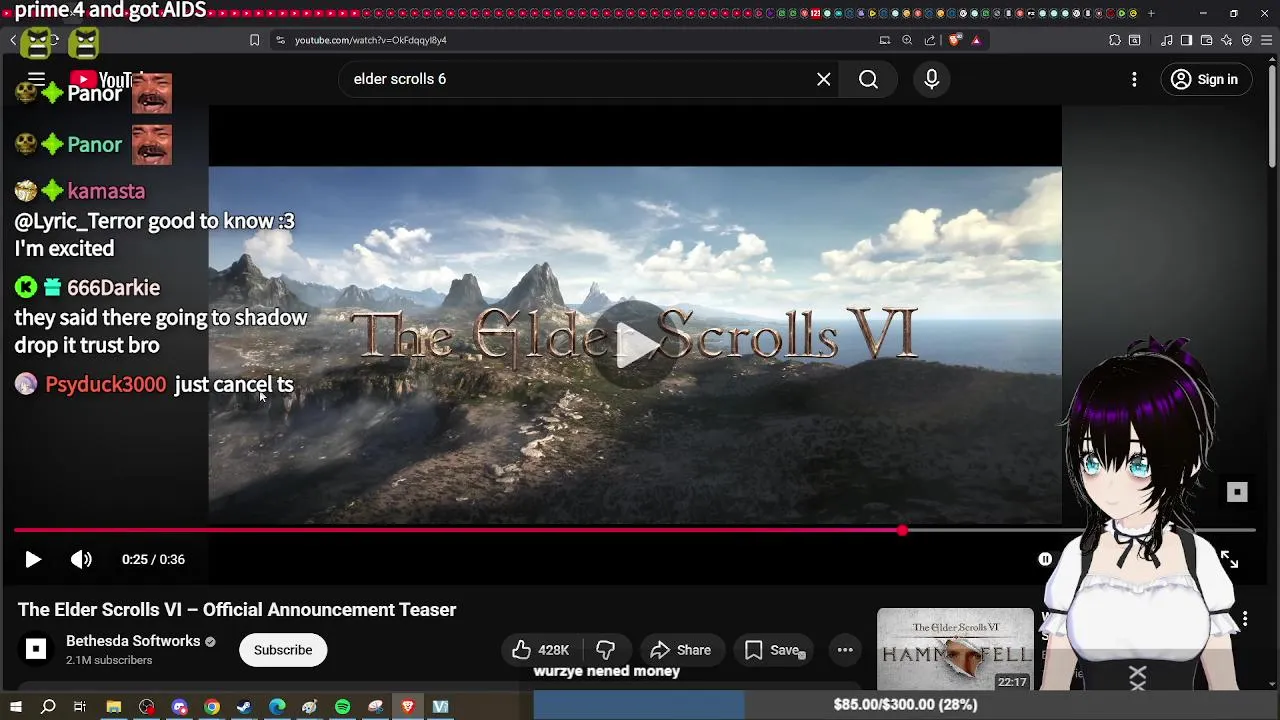
Task: Open File Explorer from the taskbar
Action: (x=114, y=707)
